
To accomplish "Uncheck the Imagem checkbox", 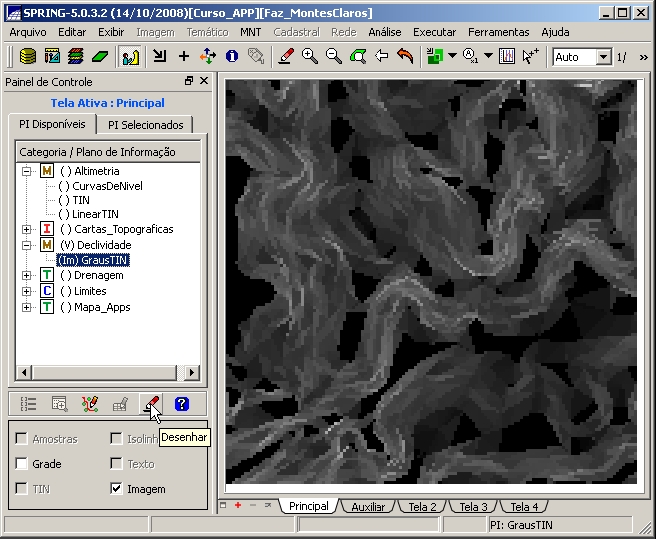I will [x=117, y=489].
